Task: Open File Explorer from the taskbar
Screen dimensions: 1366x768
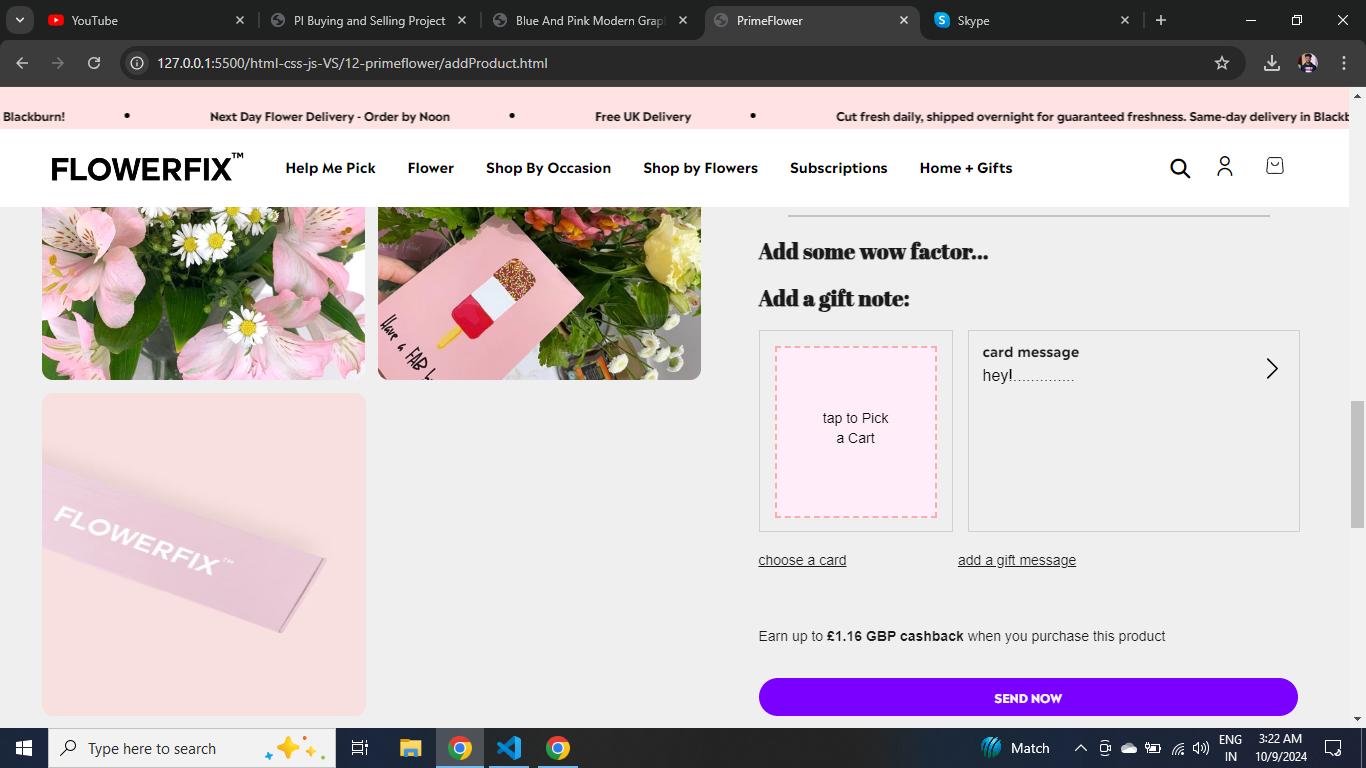Action: (x=411, y=748)
